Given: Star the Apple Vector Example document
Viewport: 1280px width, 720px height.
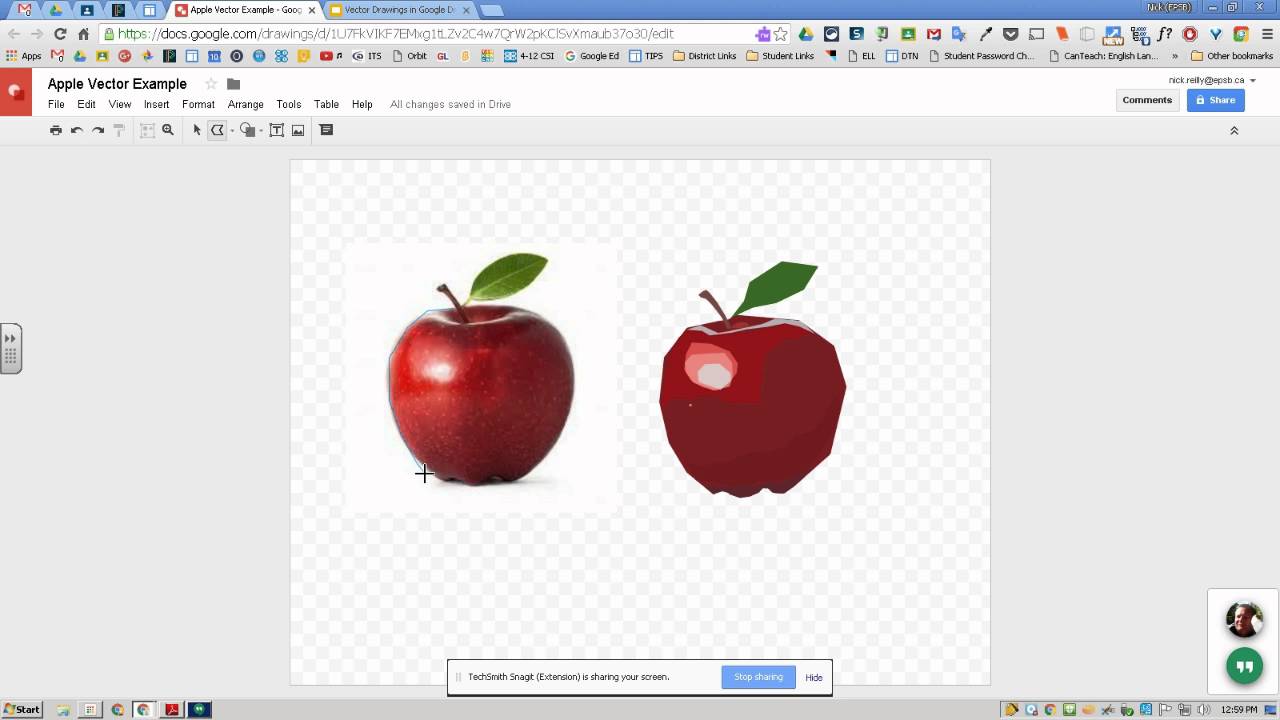Looking at the screenshot, I should 211,84.
